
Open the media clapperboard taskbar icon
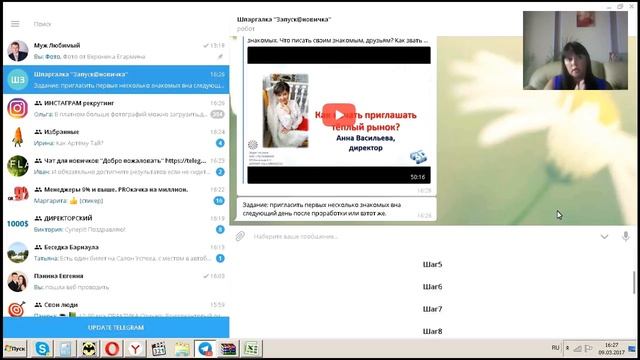coord(159,349)
